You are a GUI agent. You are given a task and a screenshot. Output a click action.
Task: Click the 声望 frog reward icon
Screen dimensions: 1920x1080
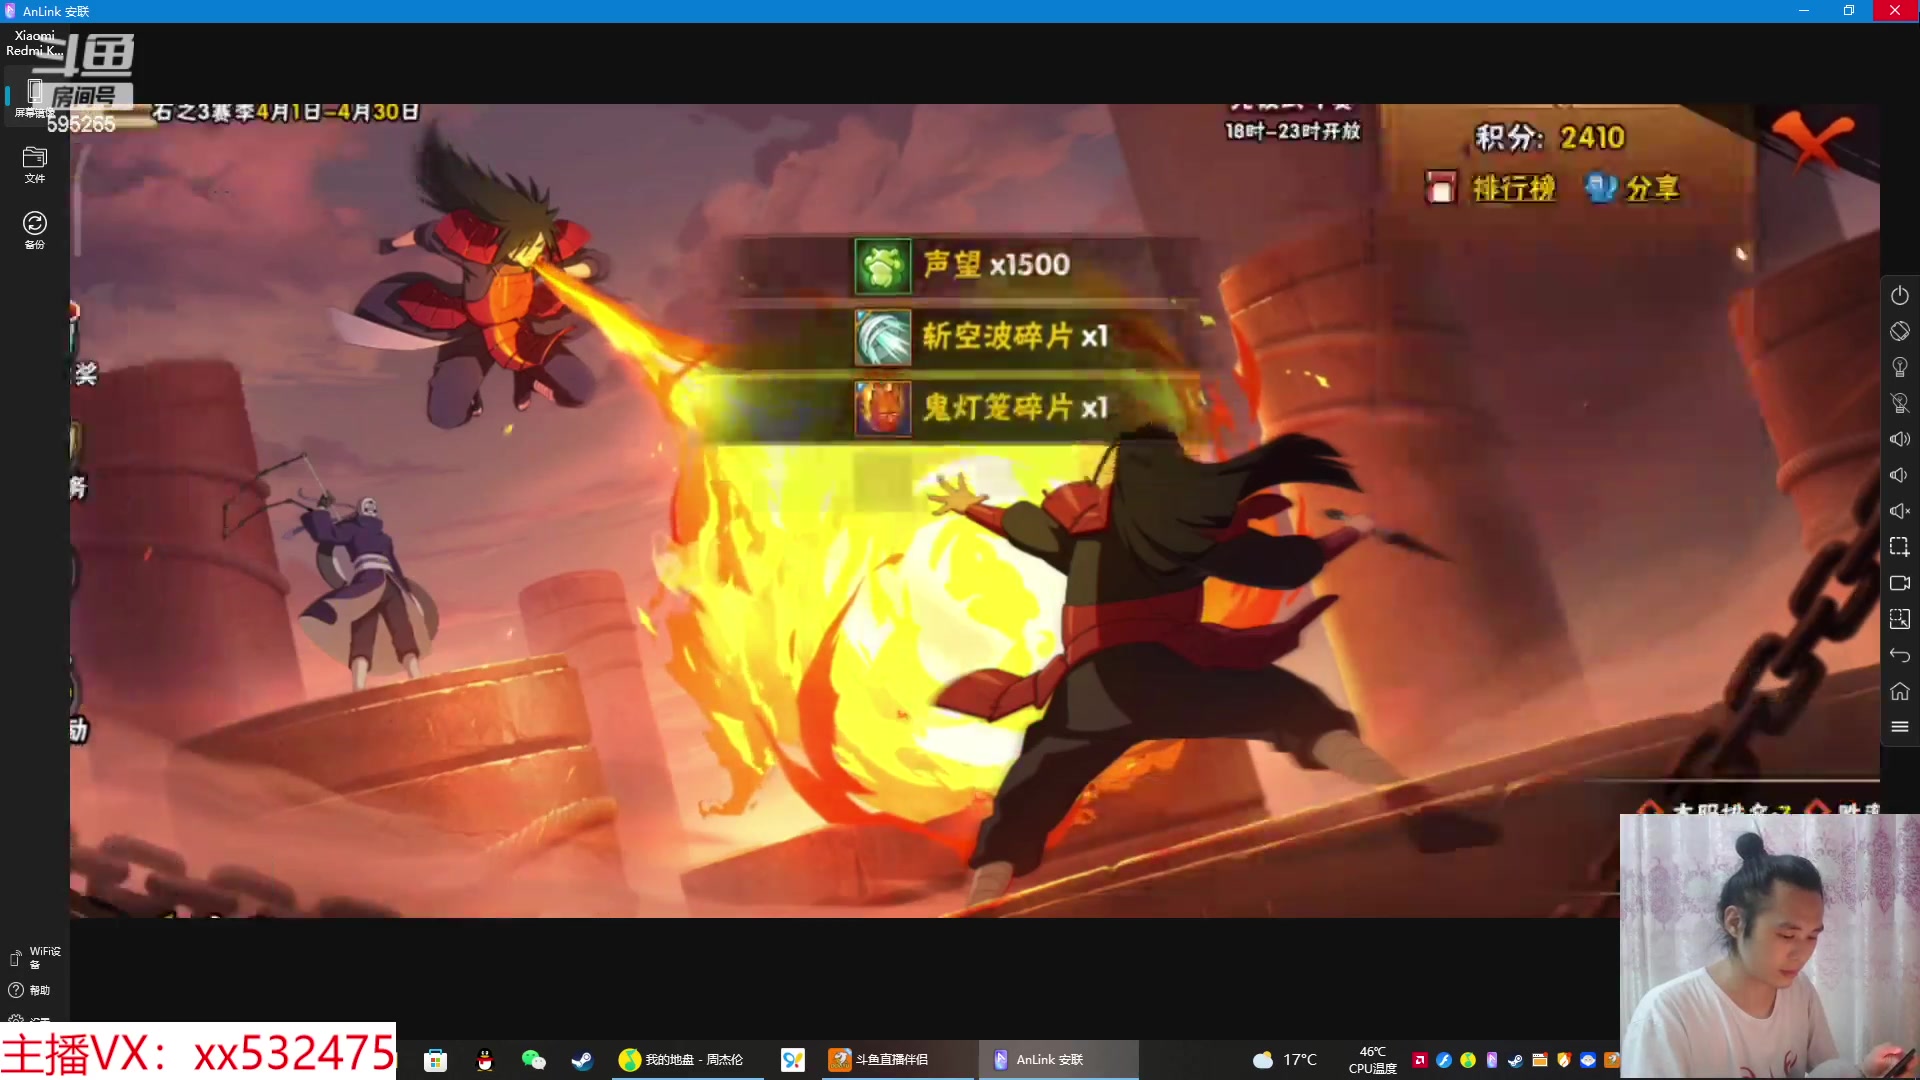click(882, 265)
